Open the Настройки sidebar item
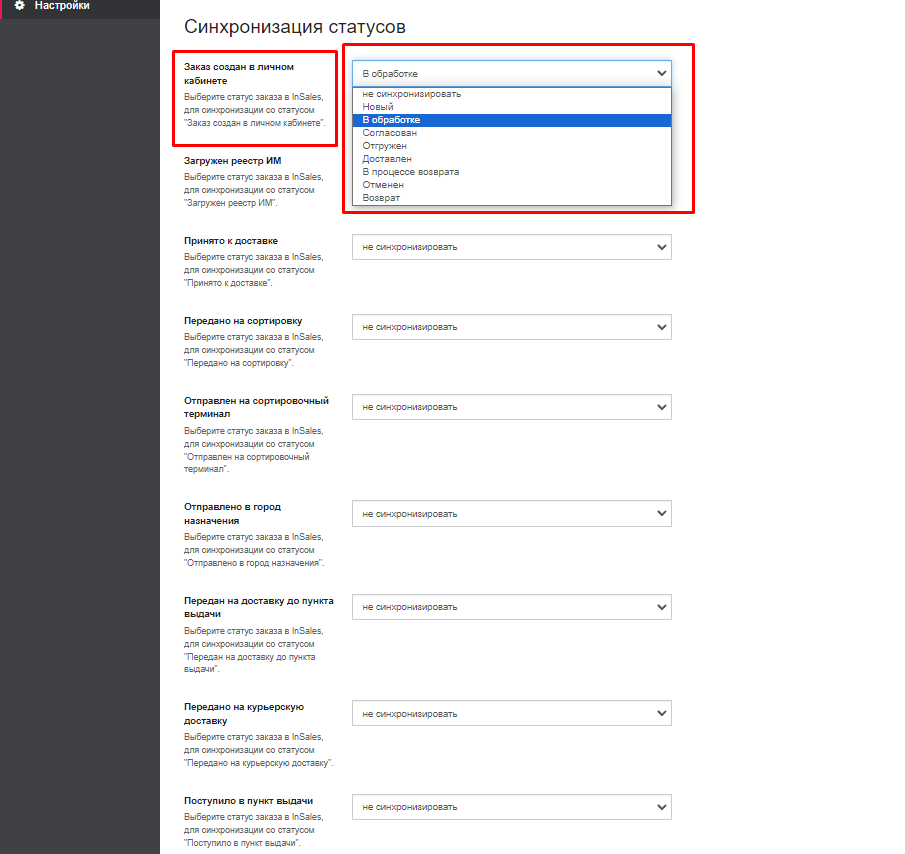Screen dimensions: 905x854 tap(80, 7)
